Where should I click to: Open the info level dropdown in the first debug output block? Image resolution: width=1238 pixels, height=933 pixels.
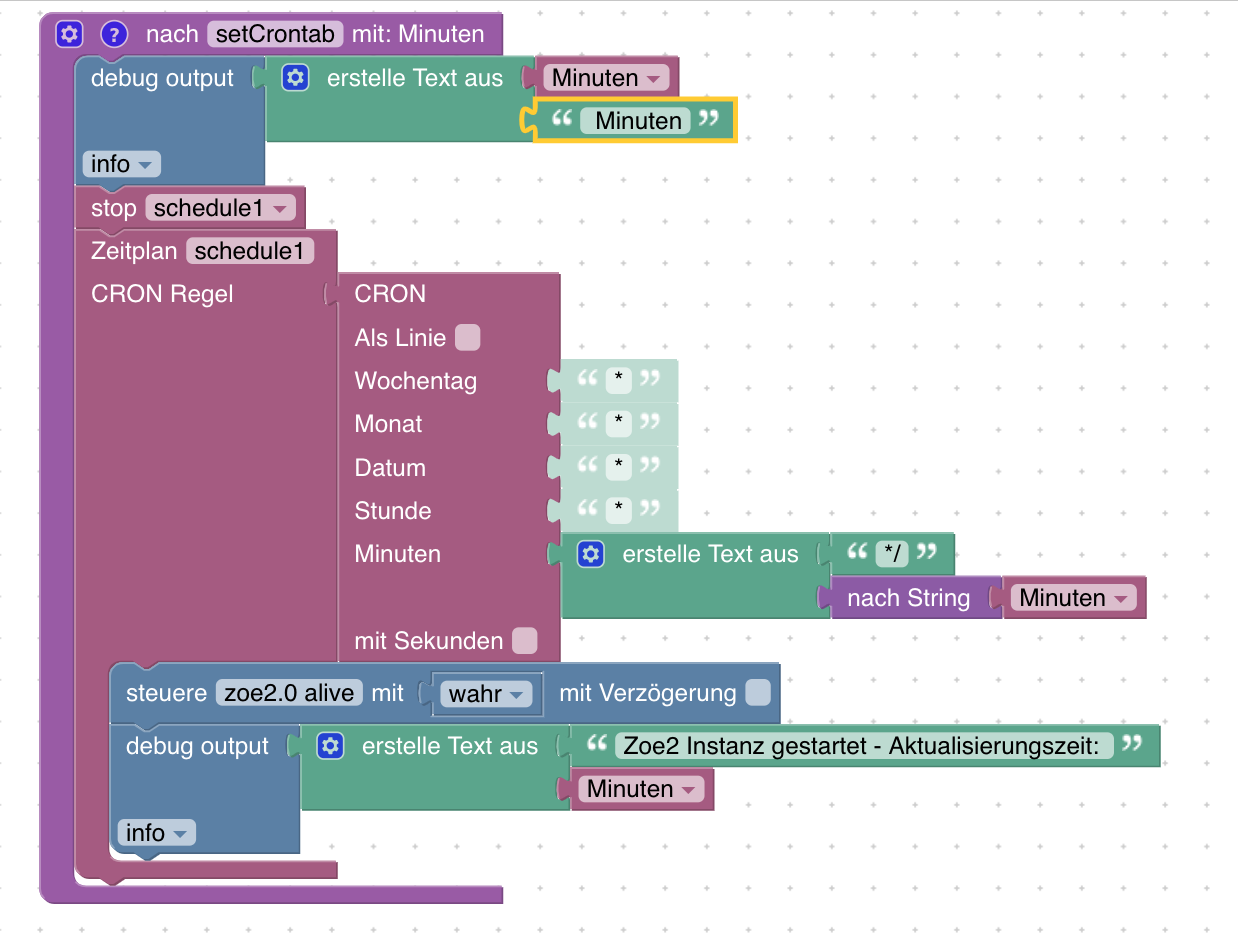[x=122, y=164]
